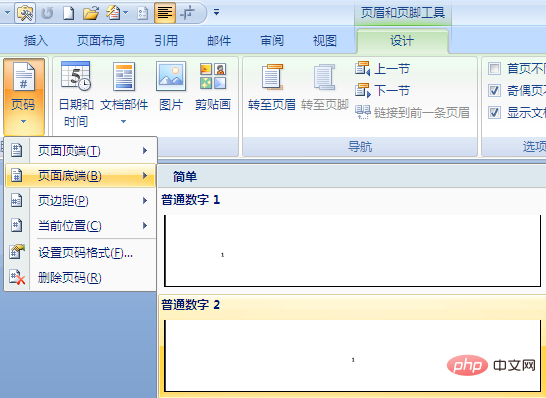Switch to the 插入 ribbon tab
Viewport: 546px width, 398px height.
click(36, 40)
